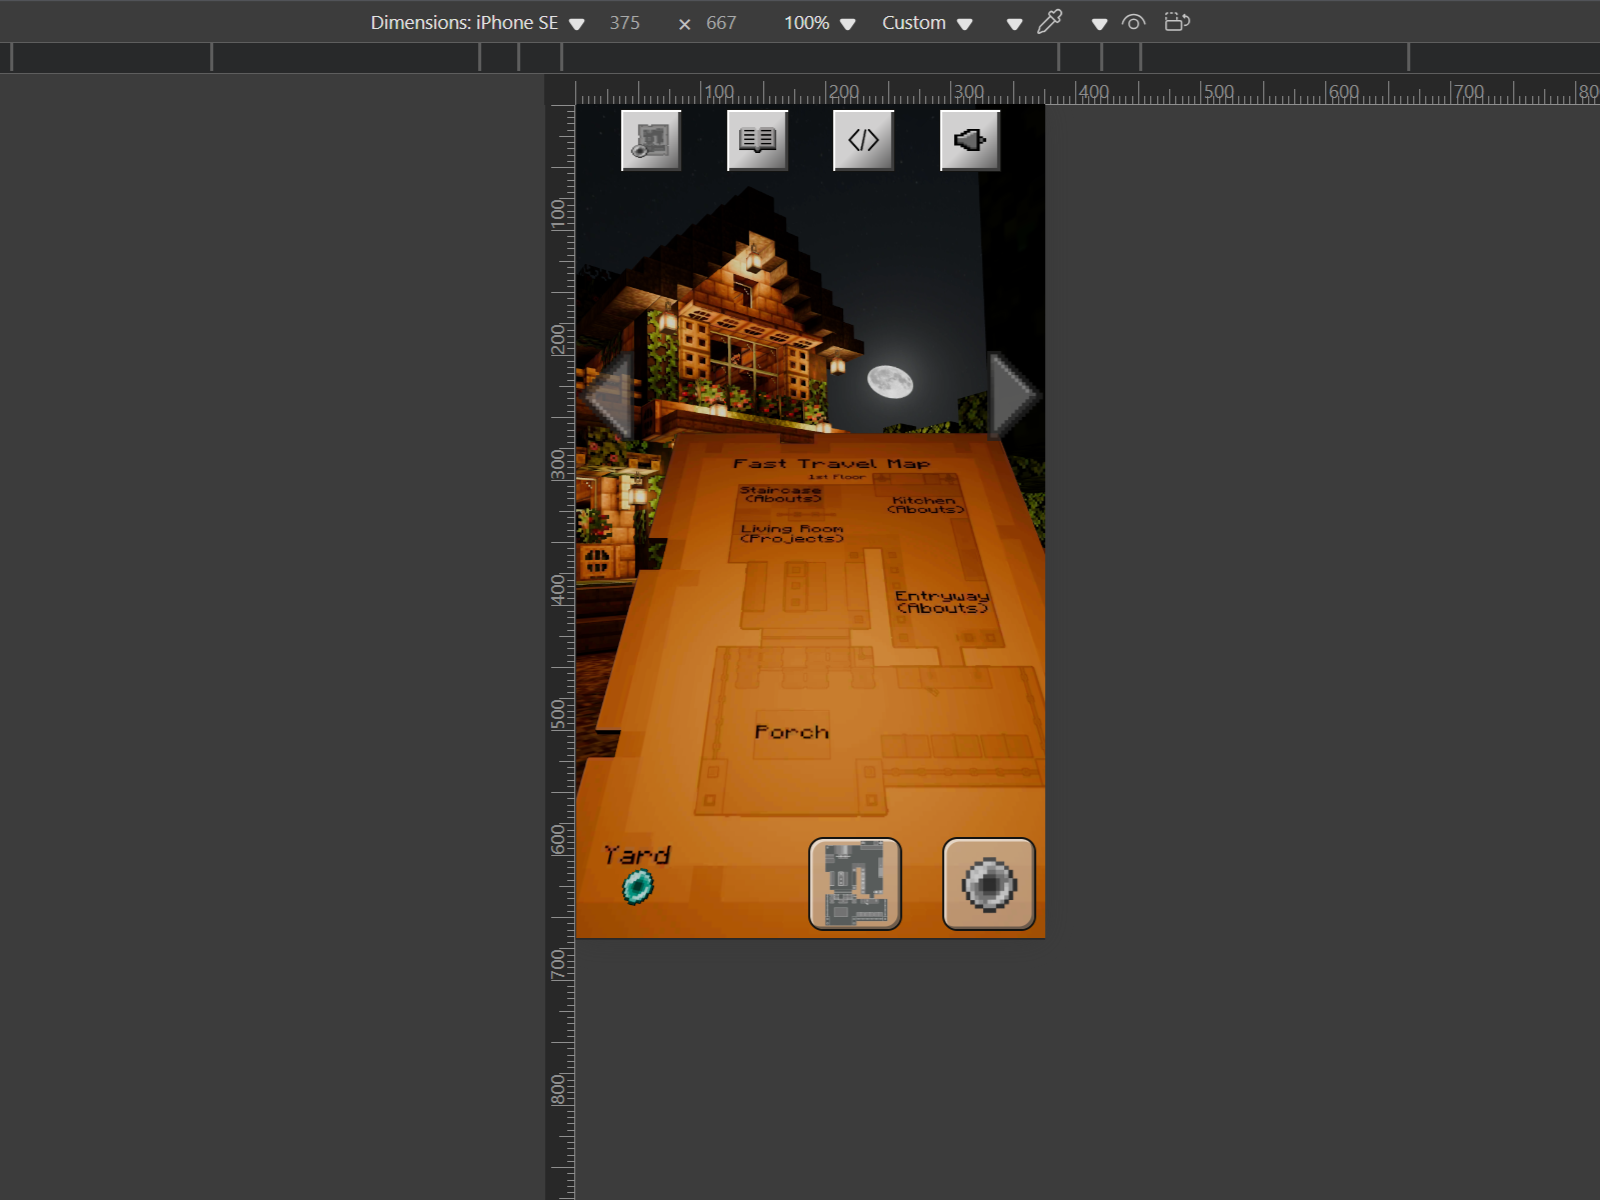
Task: Travel to Staircase (Abouts)
Action: 782,494
